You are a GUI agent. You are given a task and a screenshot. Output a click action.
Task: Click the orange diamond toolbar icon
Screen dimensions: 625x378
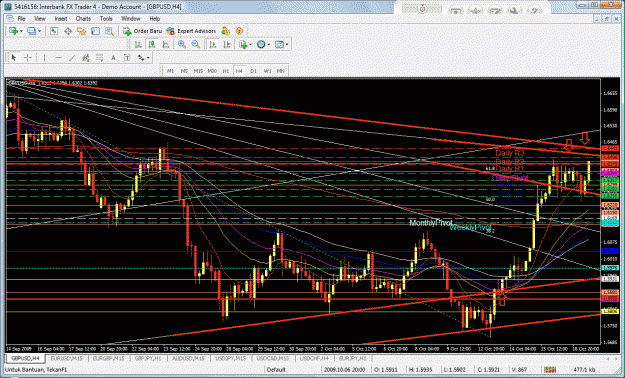pyautogui.click(x=239, y=31)
